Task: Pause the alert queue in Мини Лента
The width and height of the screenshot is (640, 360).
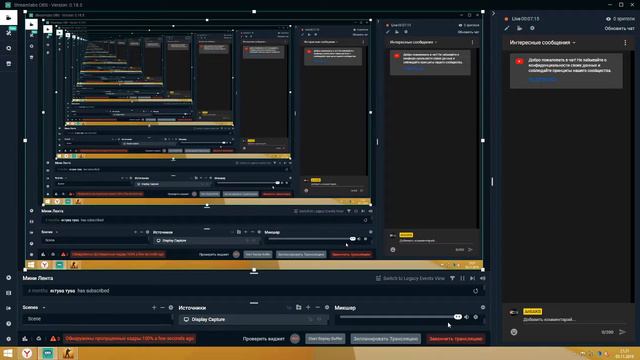Action: click(x=462, y=278)
